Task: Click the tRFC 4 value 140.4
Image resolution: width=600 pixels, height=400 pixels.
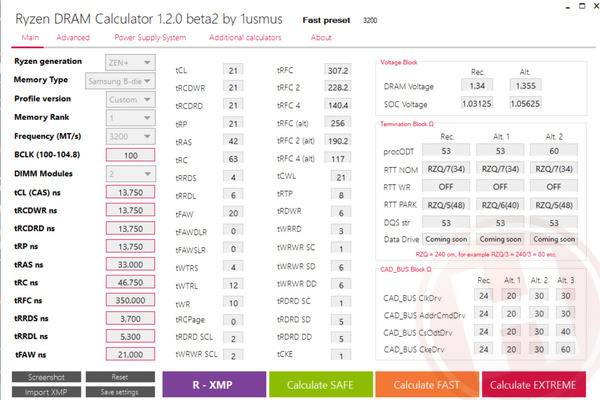Action: coord(338,105)
